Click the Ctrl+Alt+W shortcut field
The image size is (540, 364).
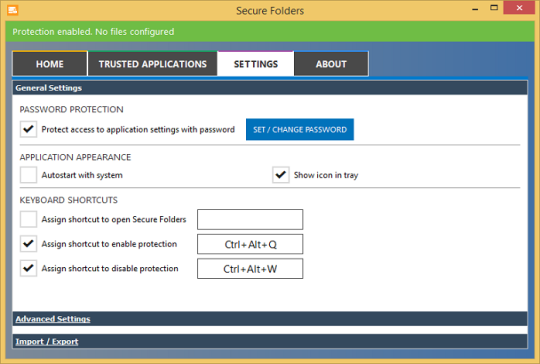pos(250,269)
